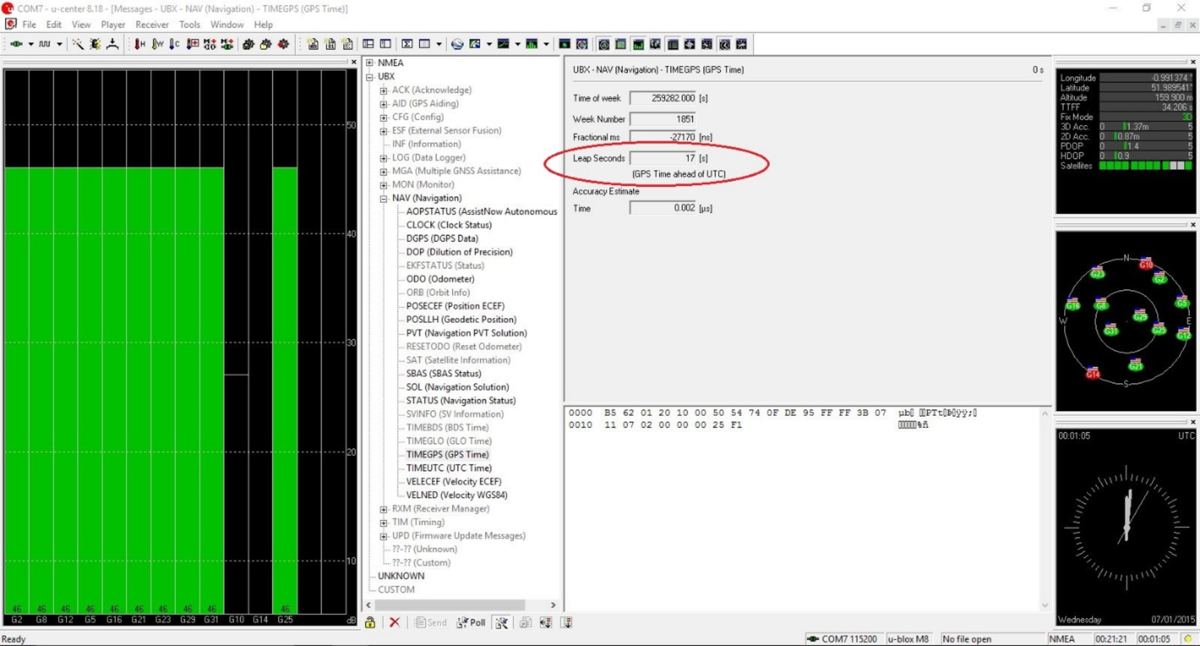Collapse the NAV (Navigation) node
This screenshot has width=1200, height=646.
tap(384, 198)
